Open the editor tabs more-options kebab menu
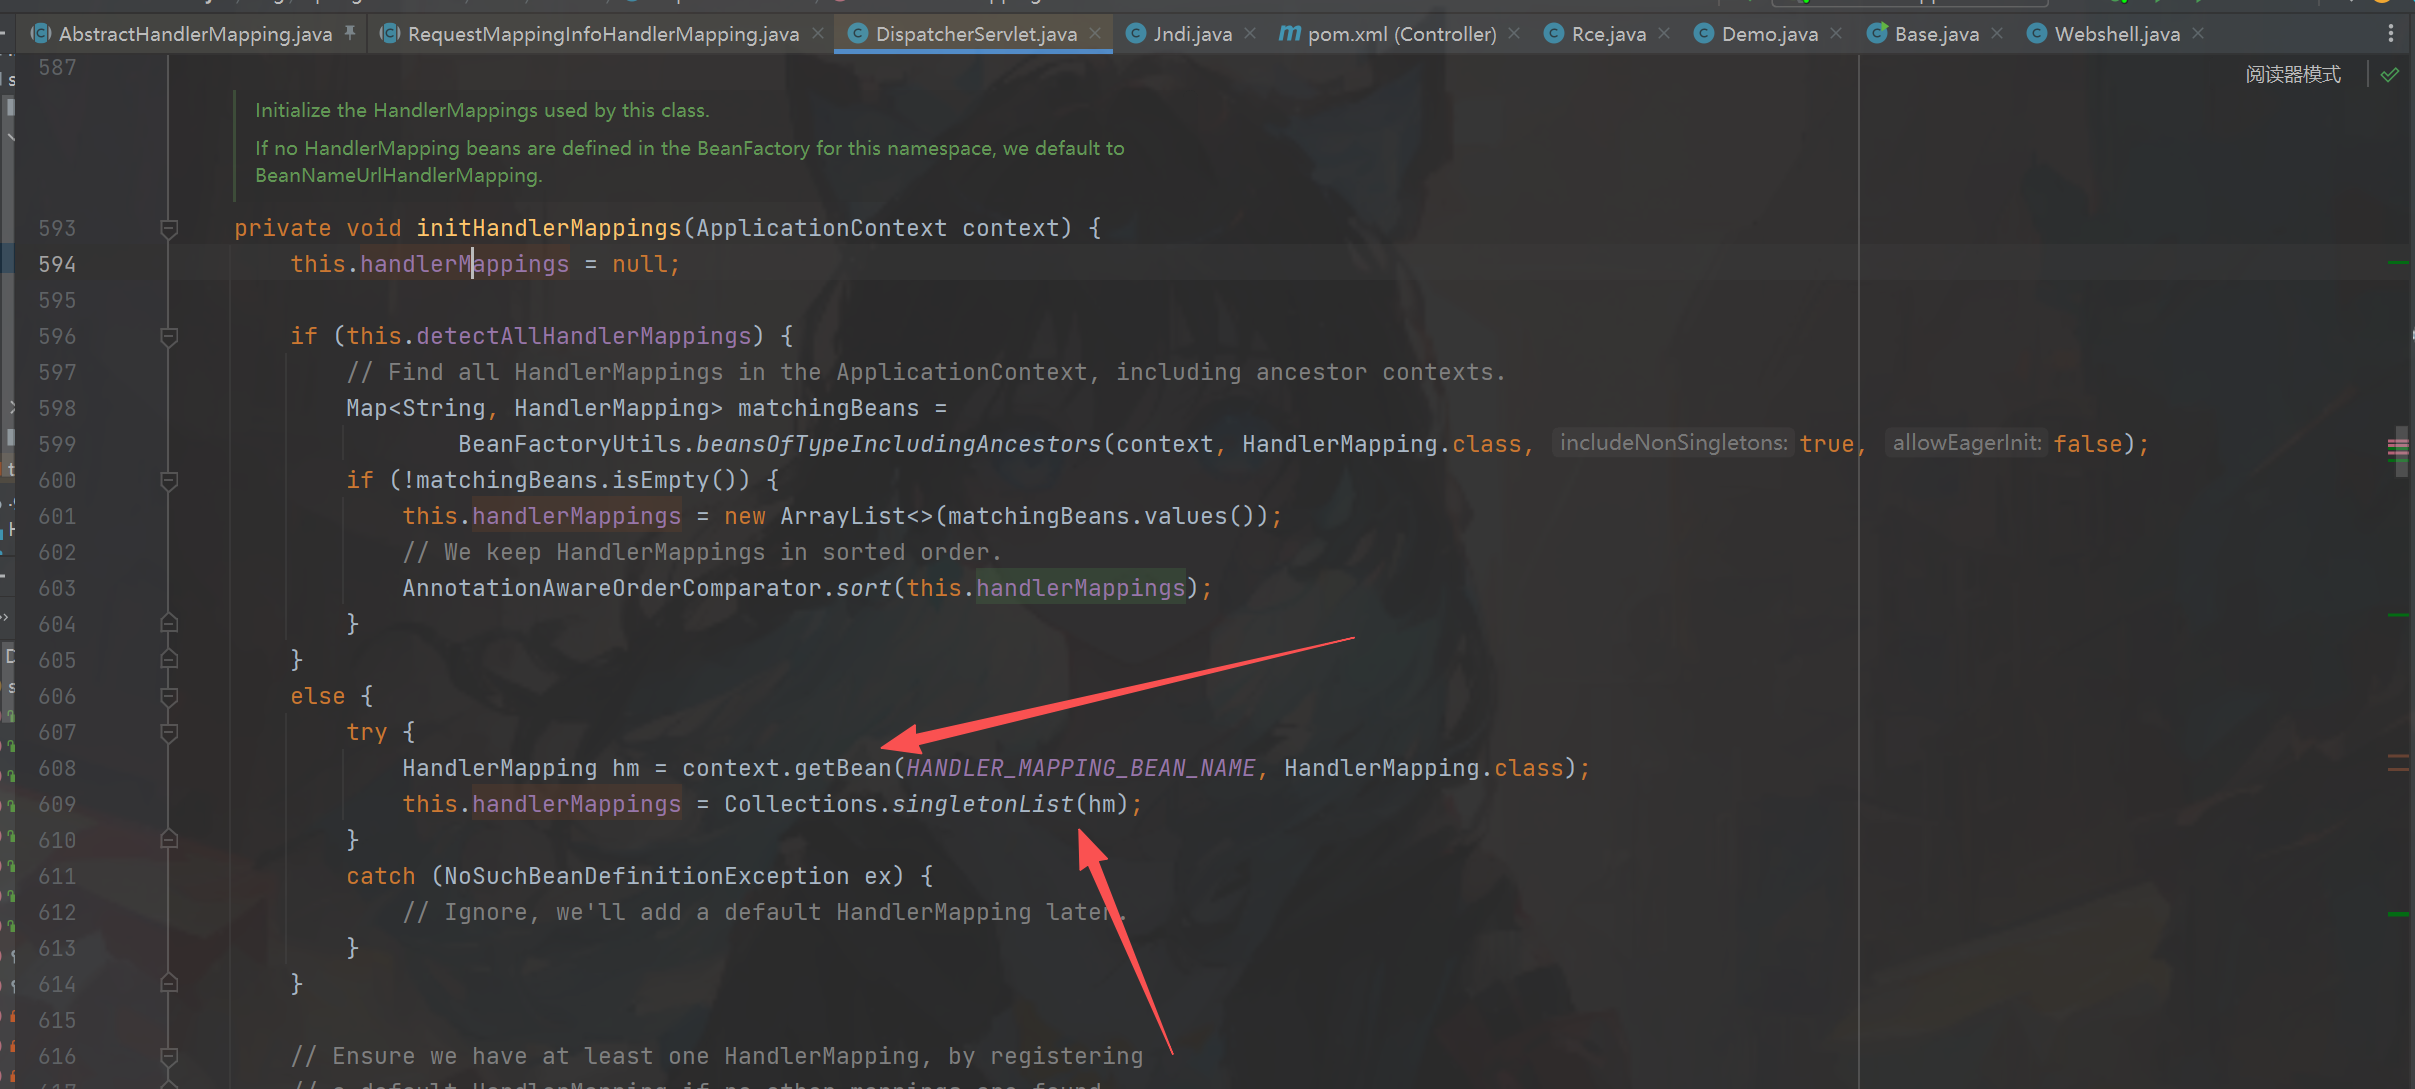This screenshot has width=2415, height=1089. point(2390,34)
